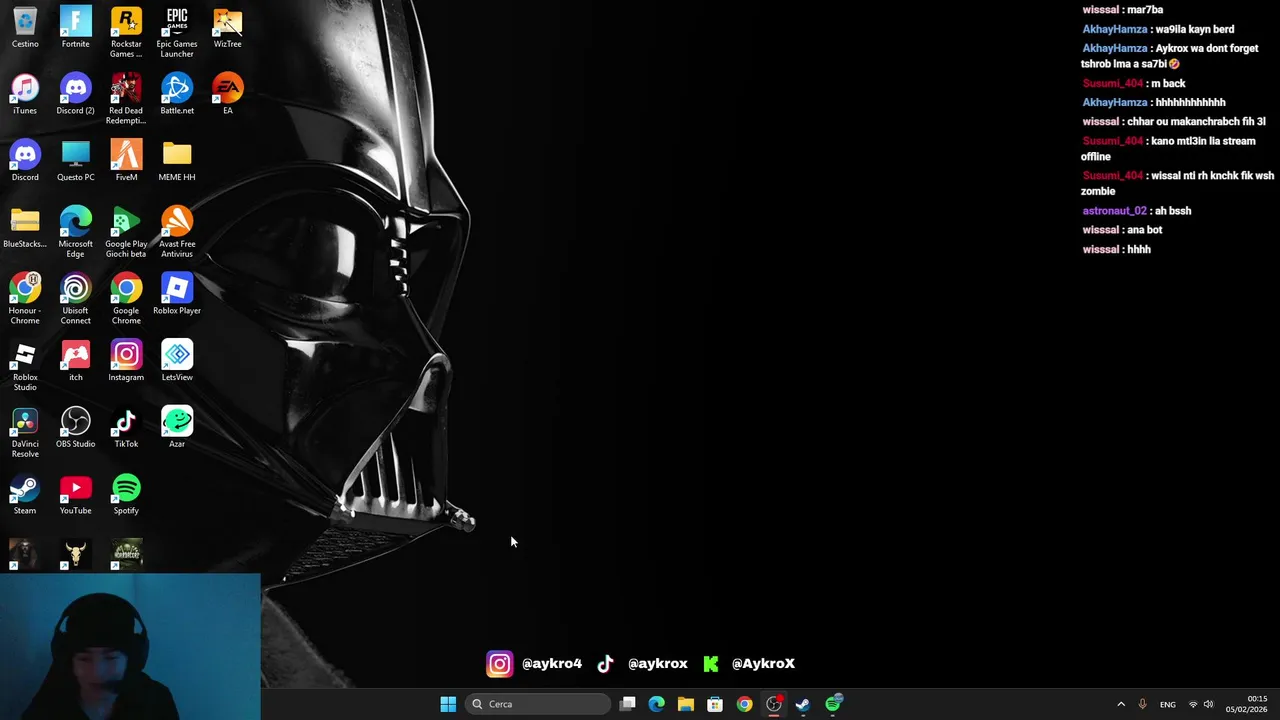Image resolution: width=1280 pixels, height=720 pixels.
Task: Select the Roblox Player desktop icon
Action: pos(177,294)
